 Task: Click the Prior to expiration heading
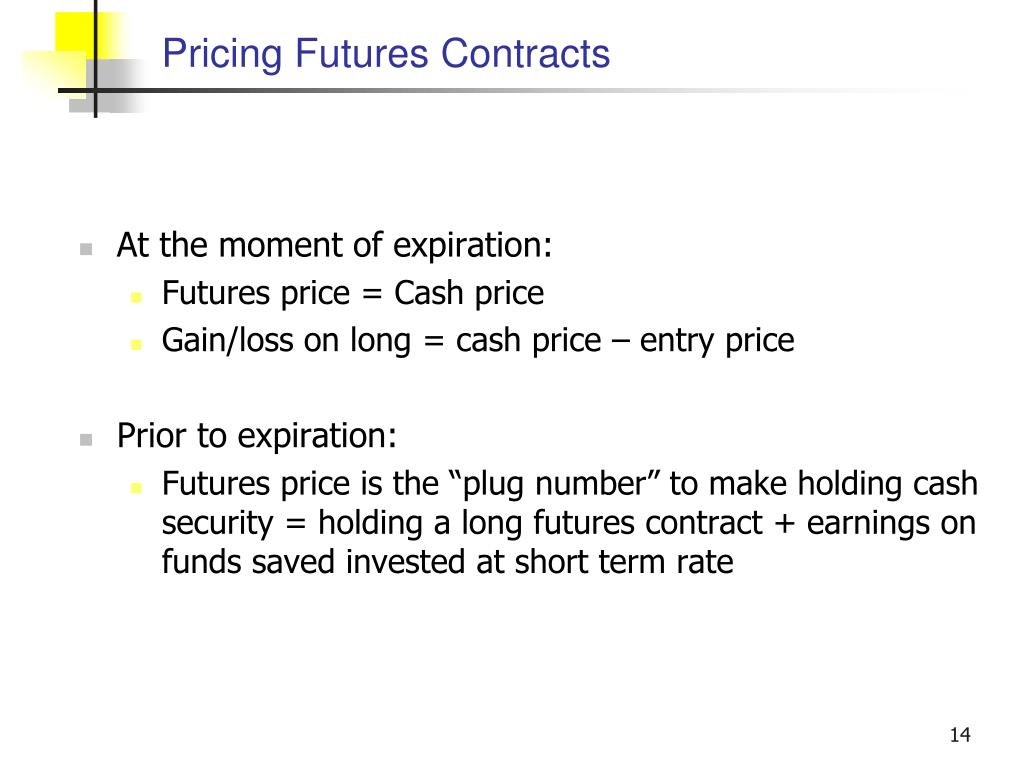click(257, 436)
